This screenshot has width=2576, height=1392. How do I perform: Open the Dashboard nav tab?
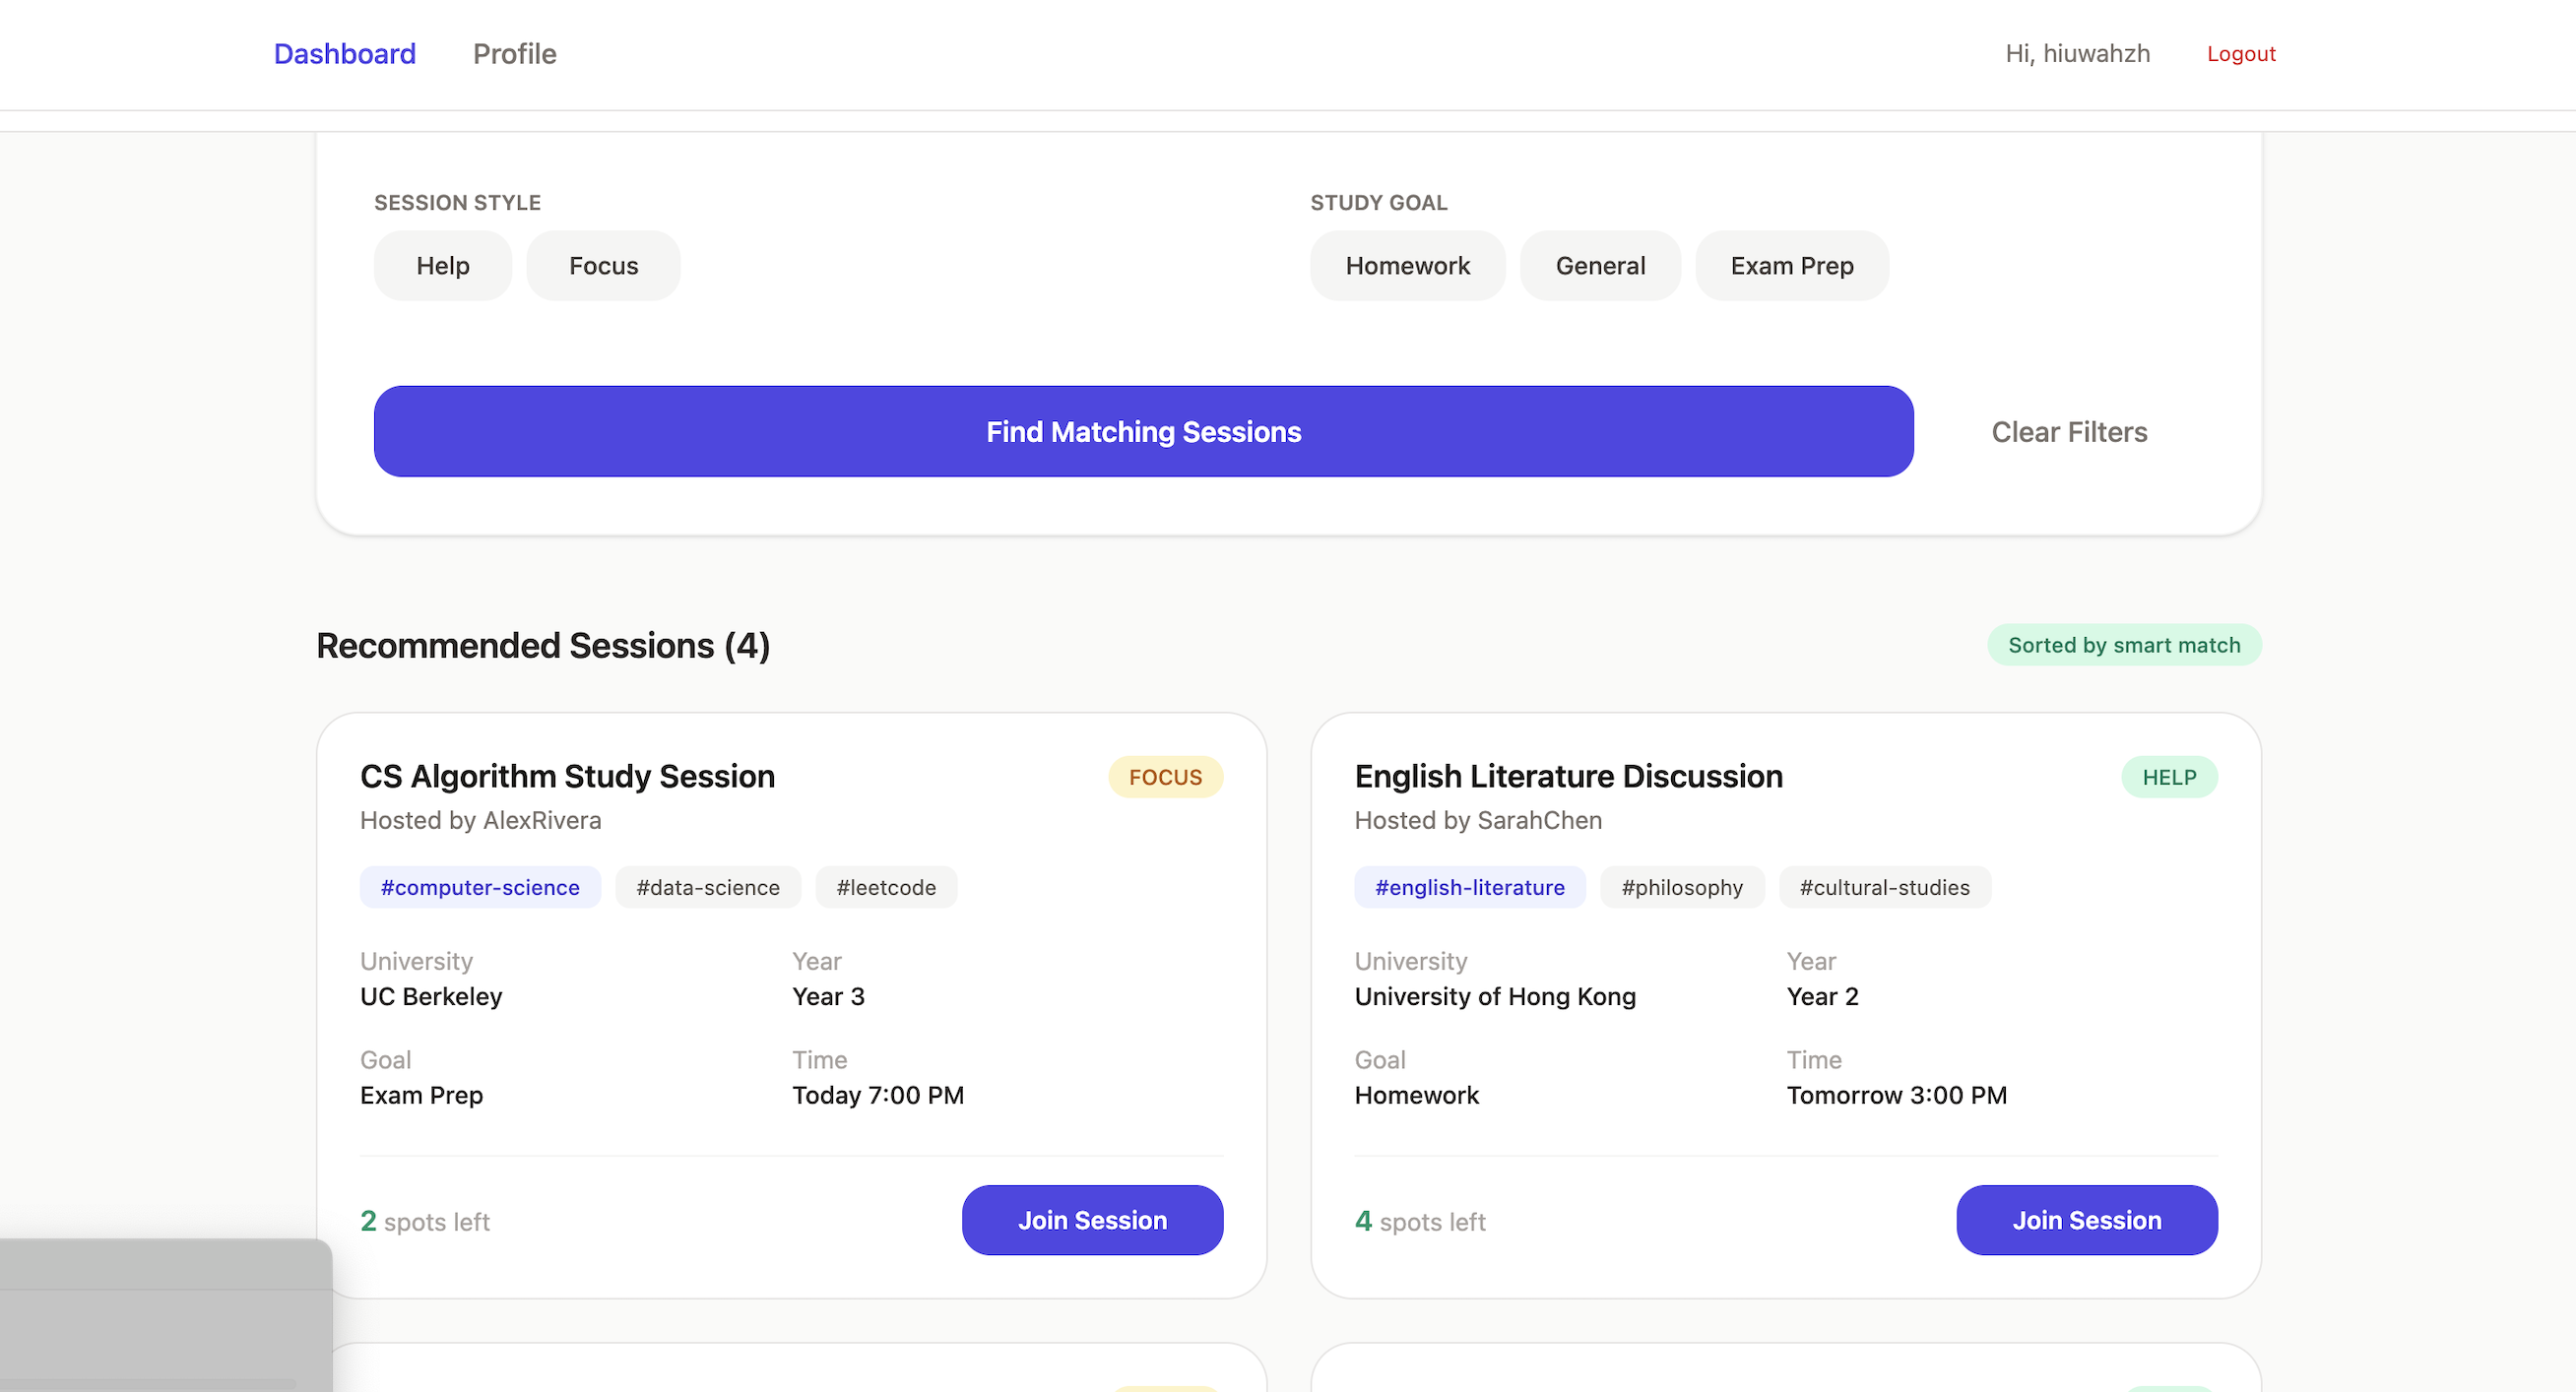click(344, 54)
